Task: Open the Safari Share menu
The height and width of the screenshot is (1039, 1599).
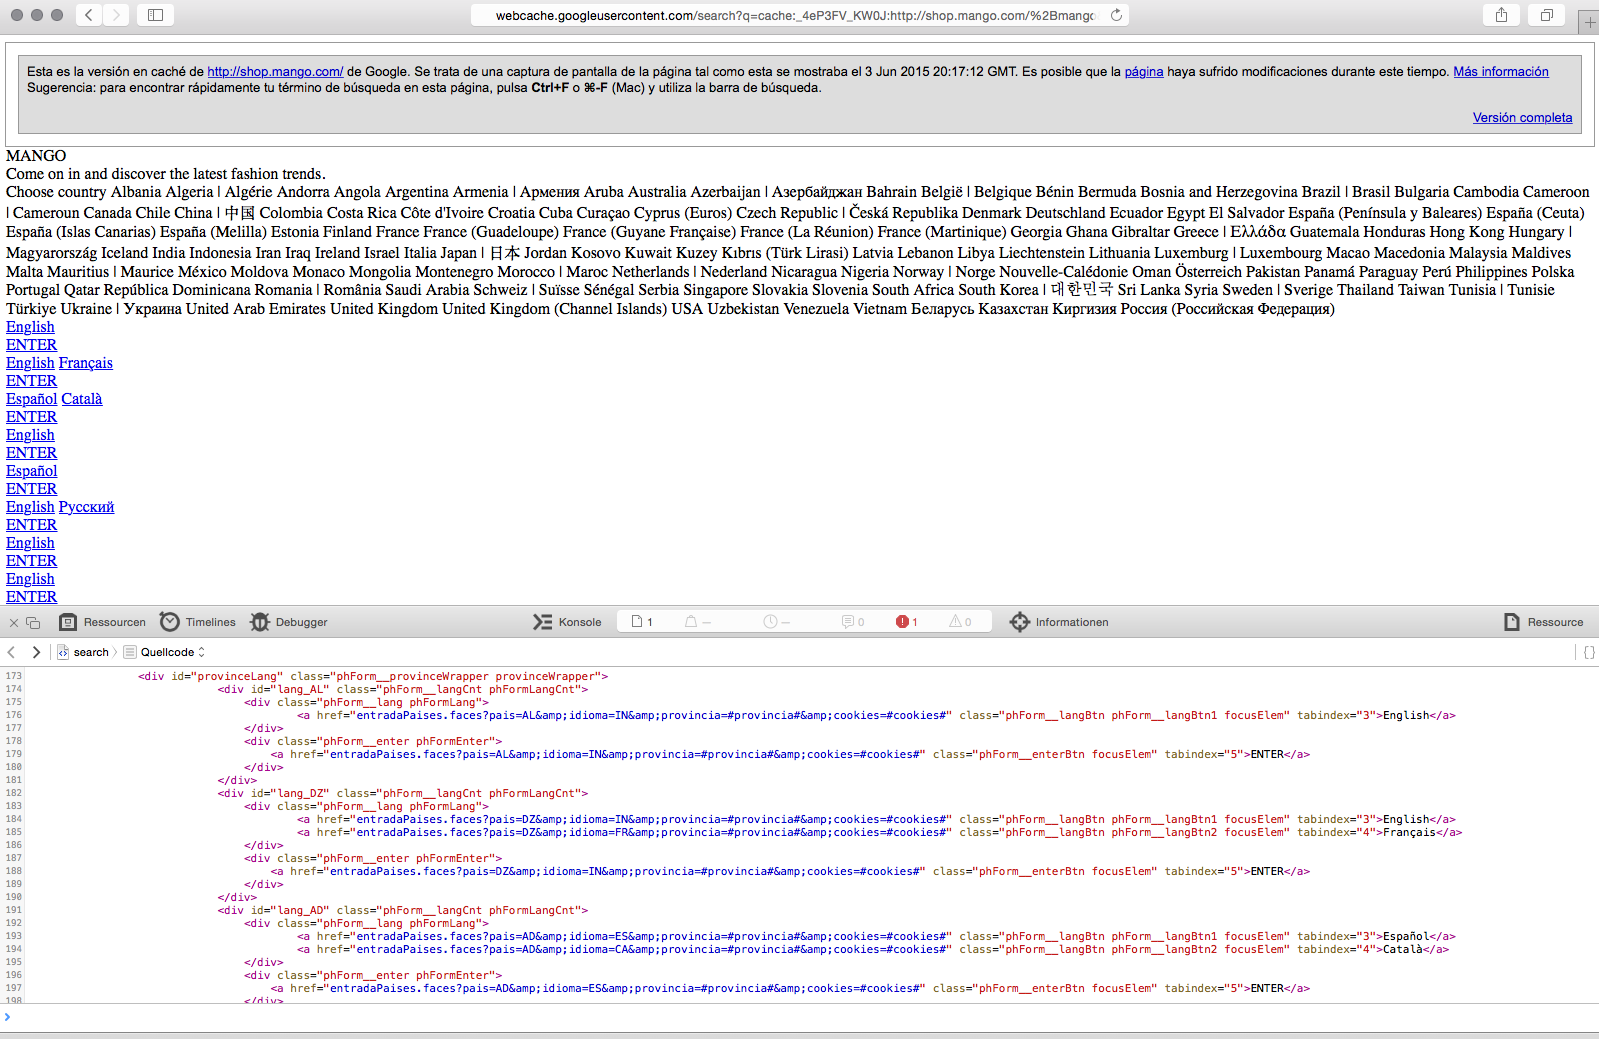Action: pos(1501,15)
